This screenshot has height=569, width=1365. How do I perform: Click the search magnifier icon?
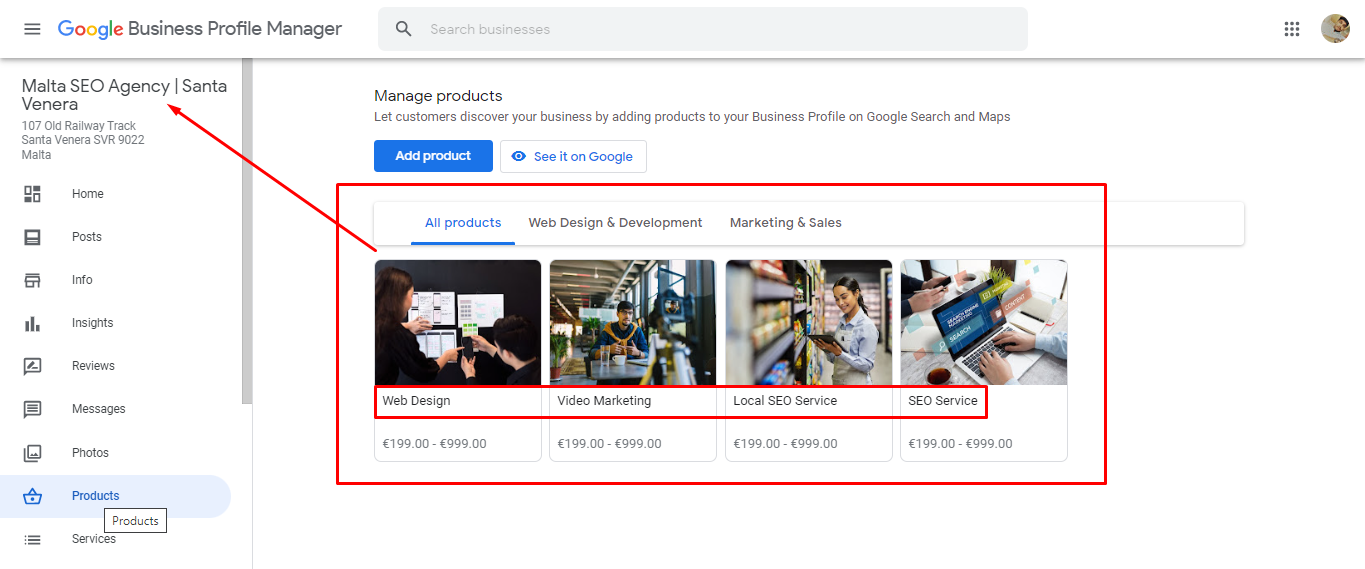point(404,29)
